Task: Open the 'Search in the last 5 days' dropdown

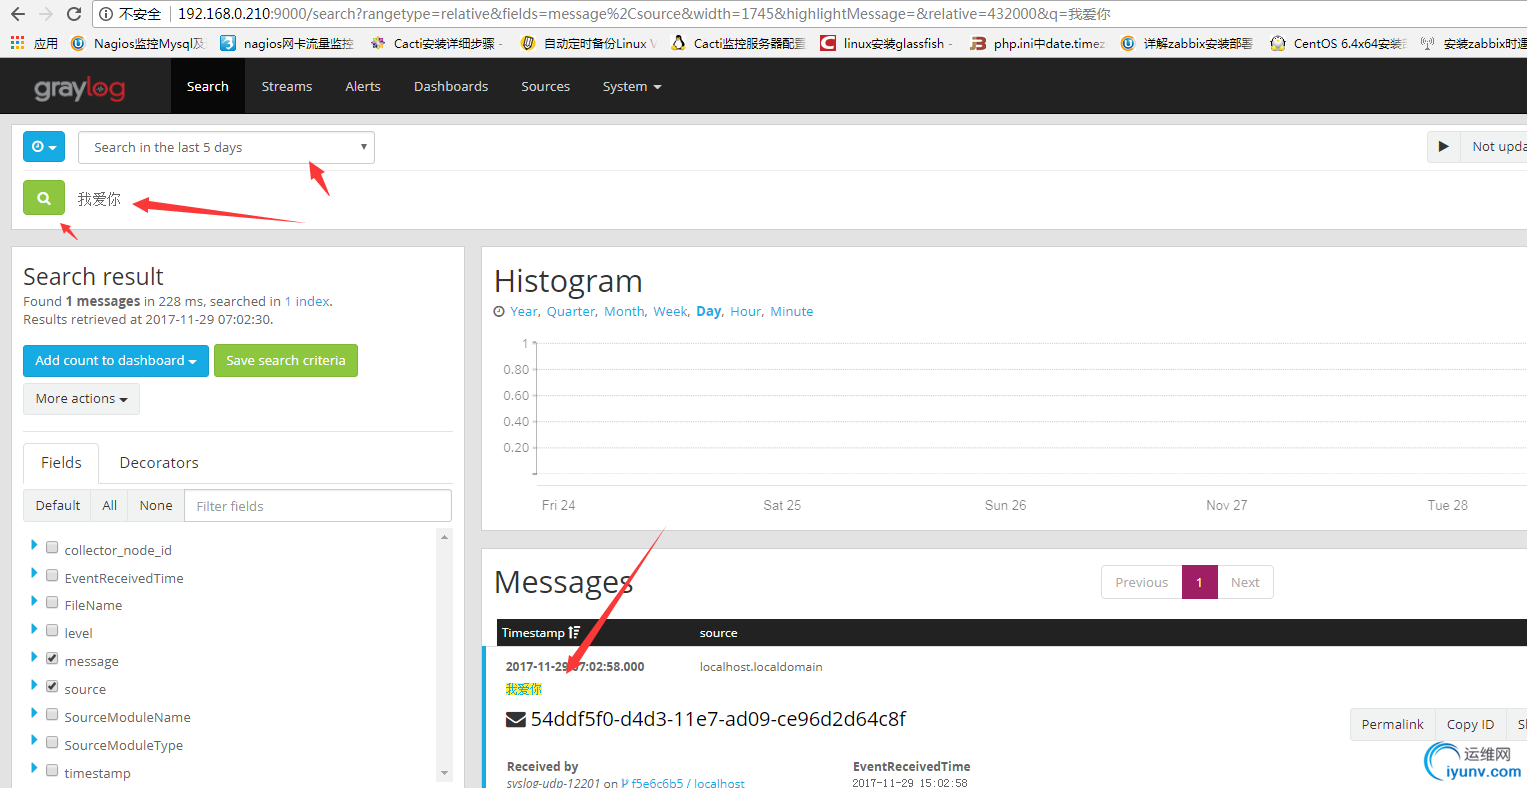Action: coord(226,147)
